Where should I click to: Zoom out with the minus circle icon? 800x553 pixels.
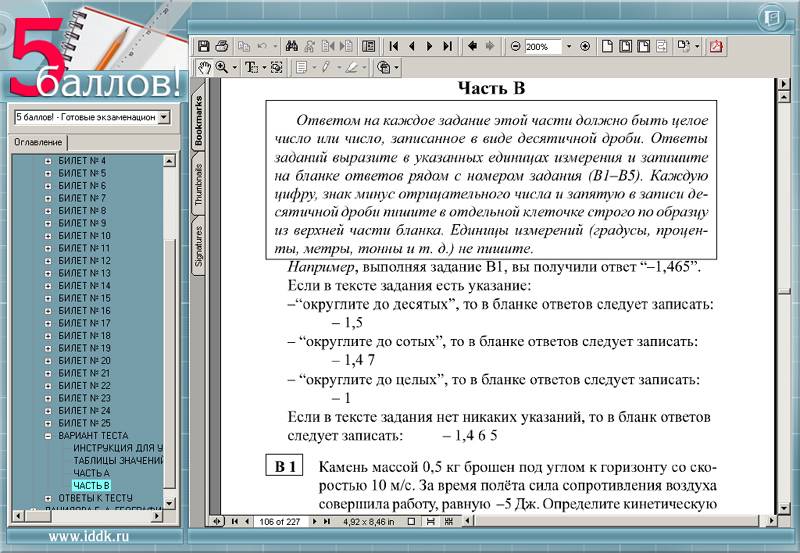[515, 46]
